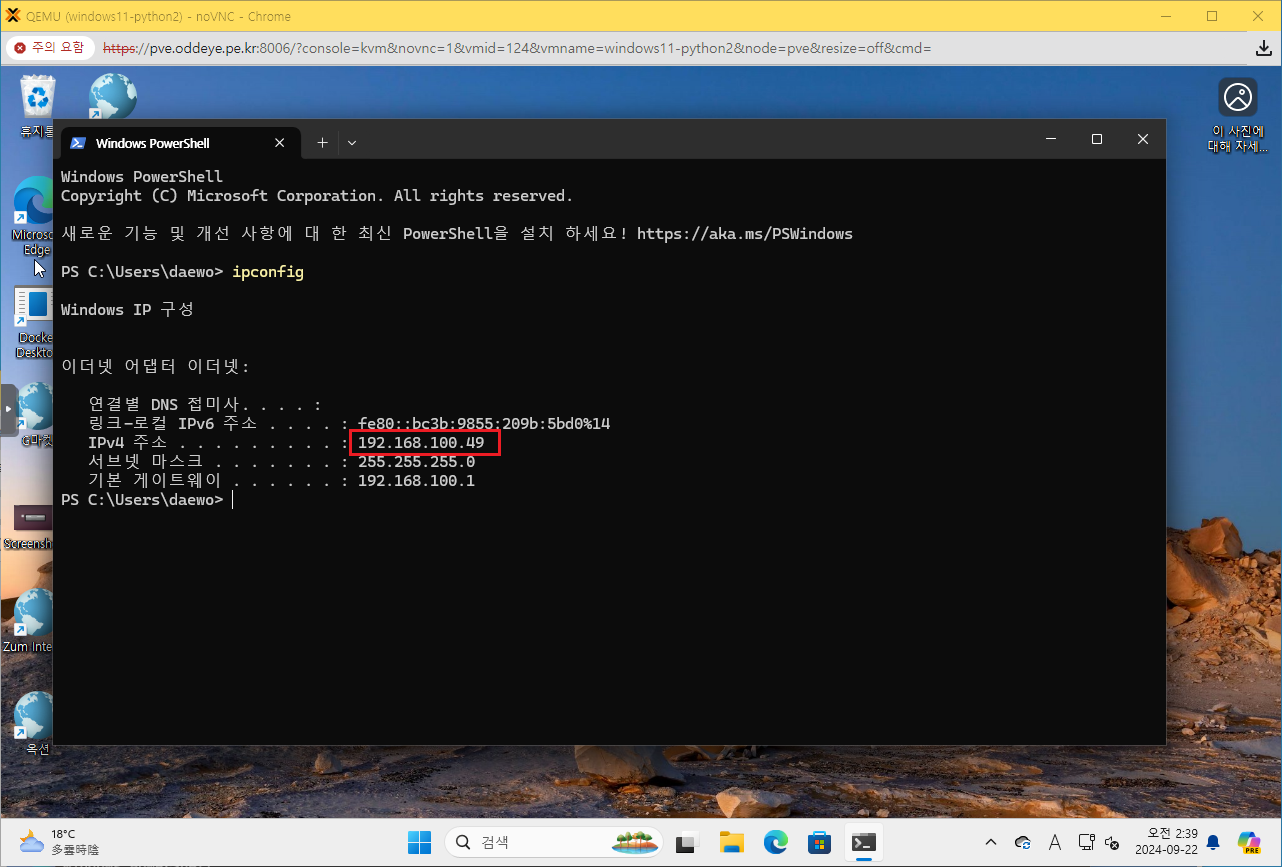Image resolution: width=1282 pixels, height=867 pixels.
Task: Click the globe shortcut icon beside Recycle Bin
Action: 112,98
